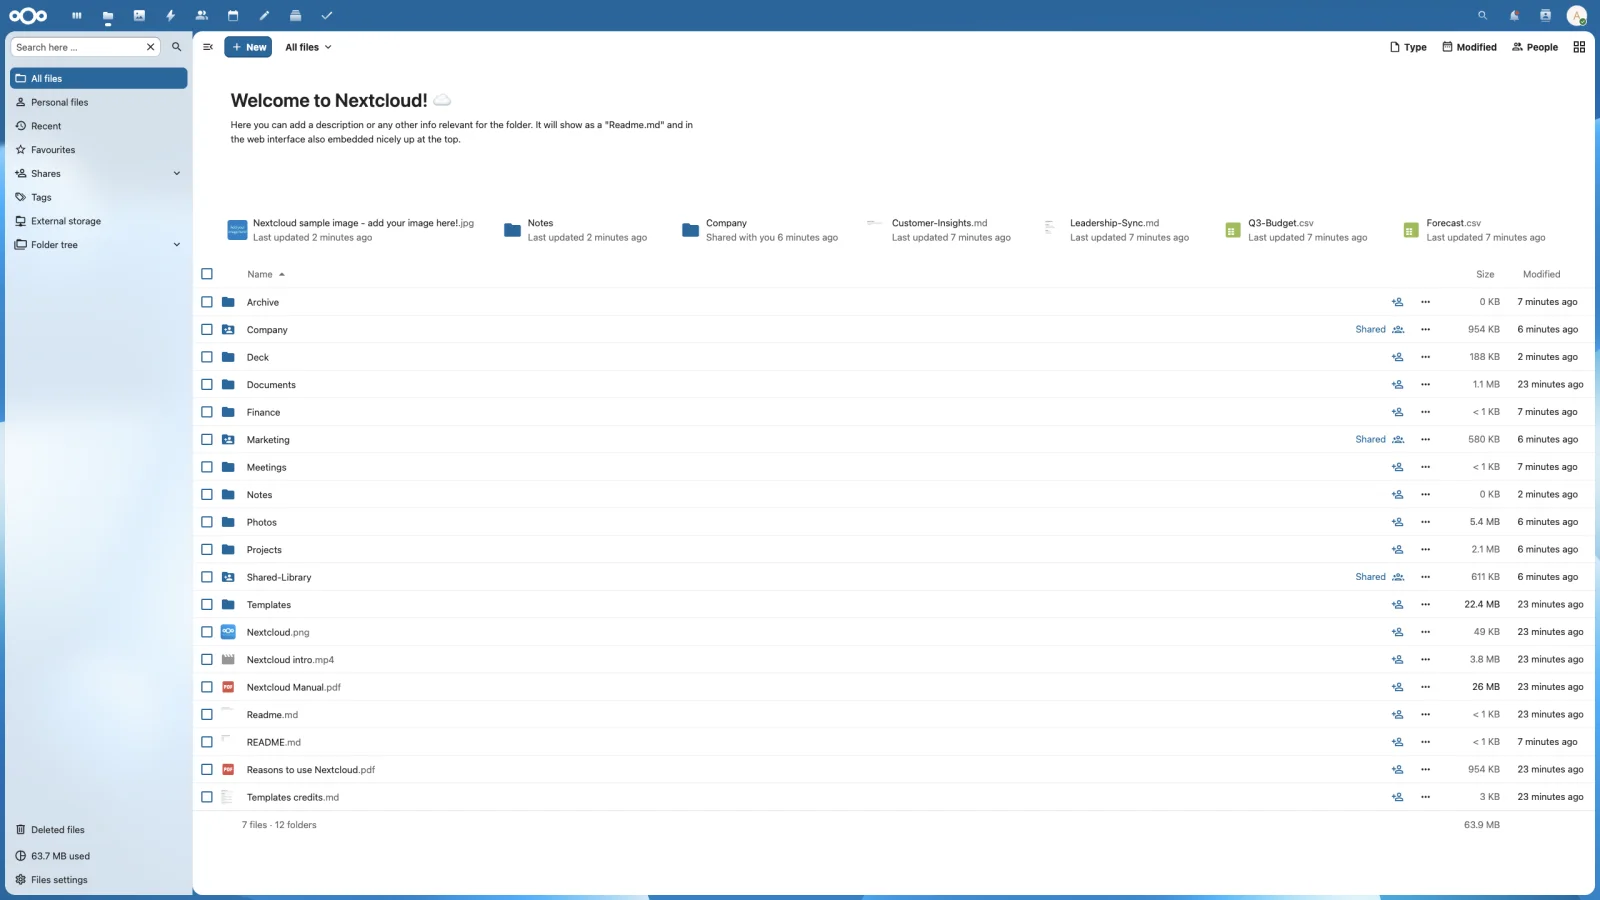Open the Forecast.csv recent file card

[x=1474, y=230]
